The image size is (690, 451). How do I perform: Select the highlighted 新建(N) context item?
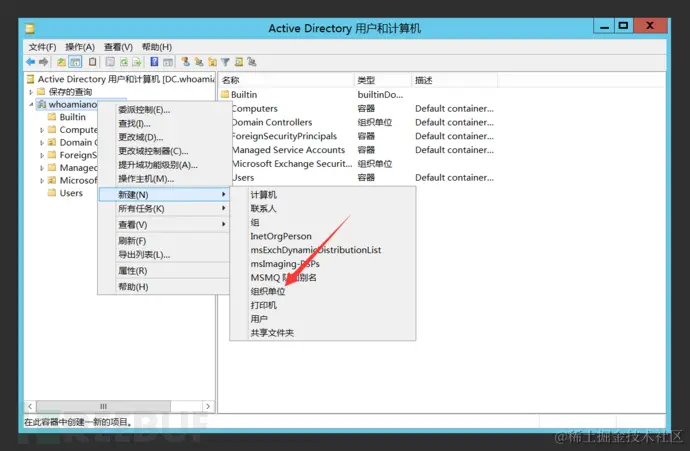163,194
